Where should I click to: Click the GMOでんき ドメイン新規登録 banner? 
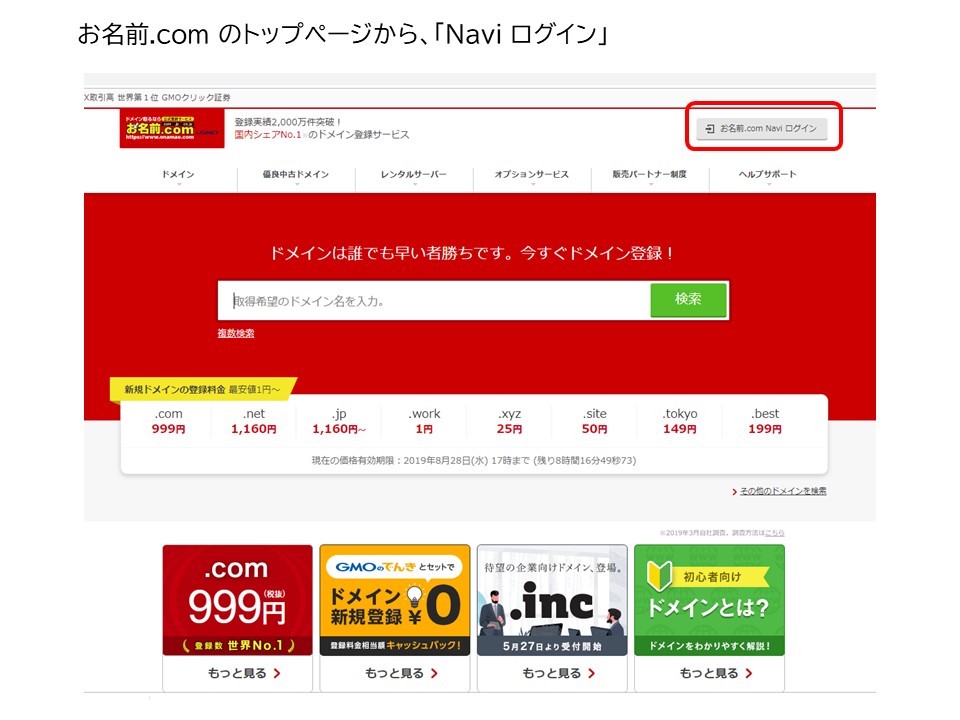(395, 600)
